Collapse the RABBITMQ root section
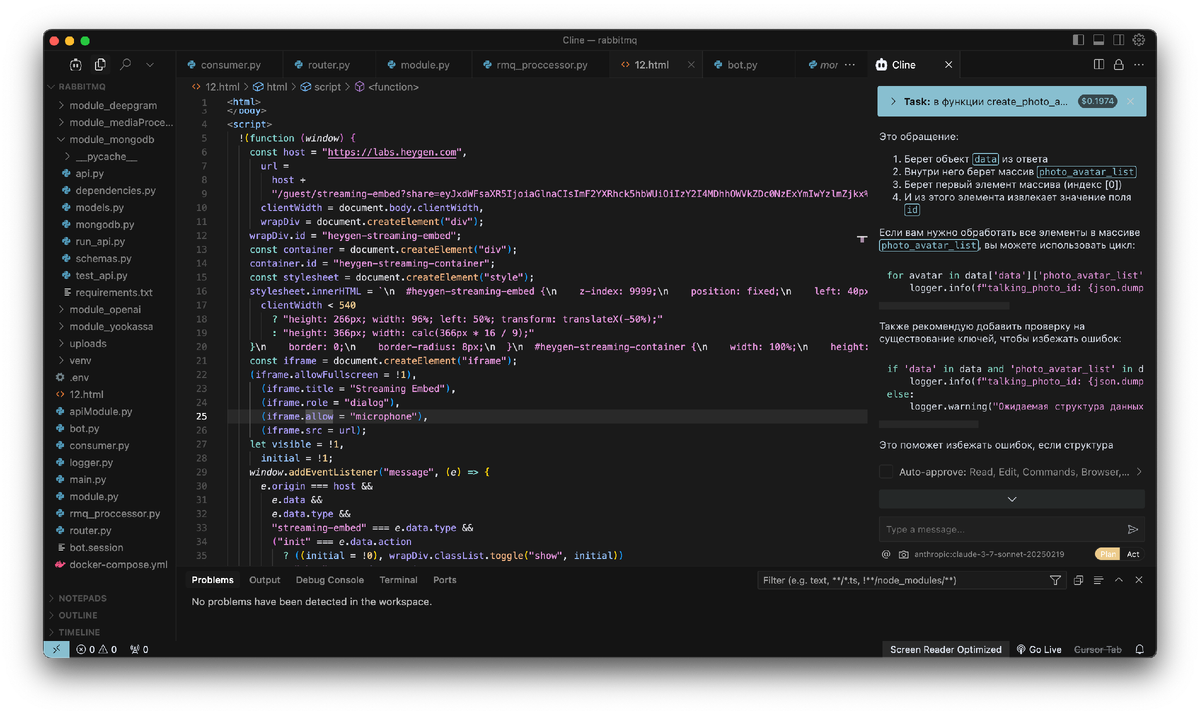The height and width of the screenshot is (715, 1200). (83, 87)
